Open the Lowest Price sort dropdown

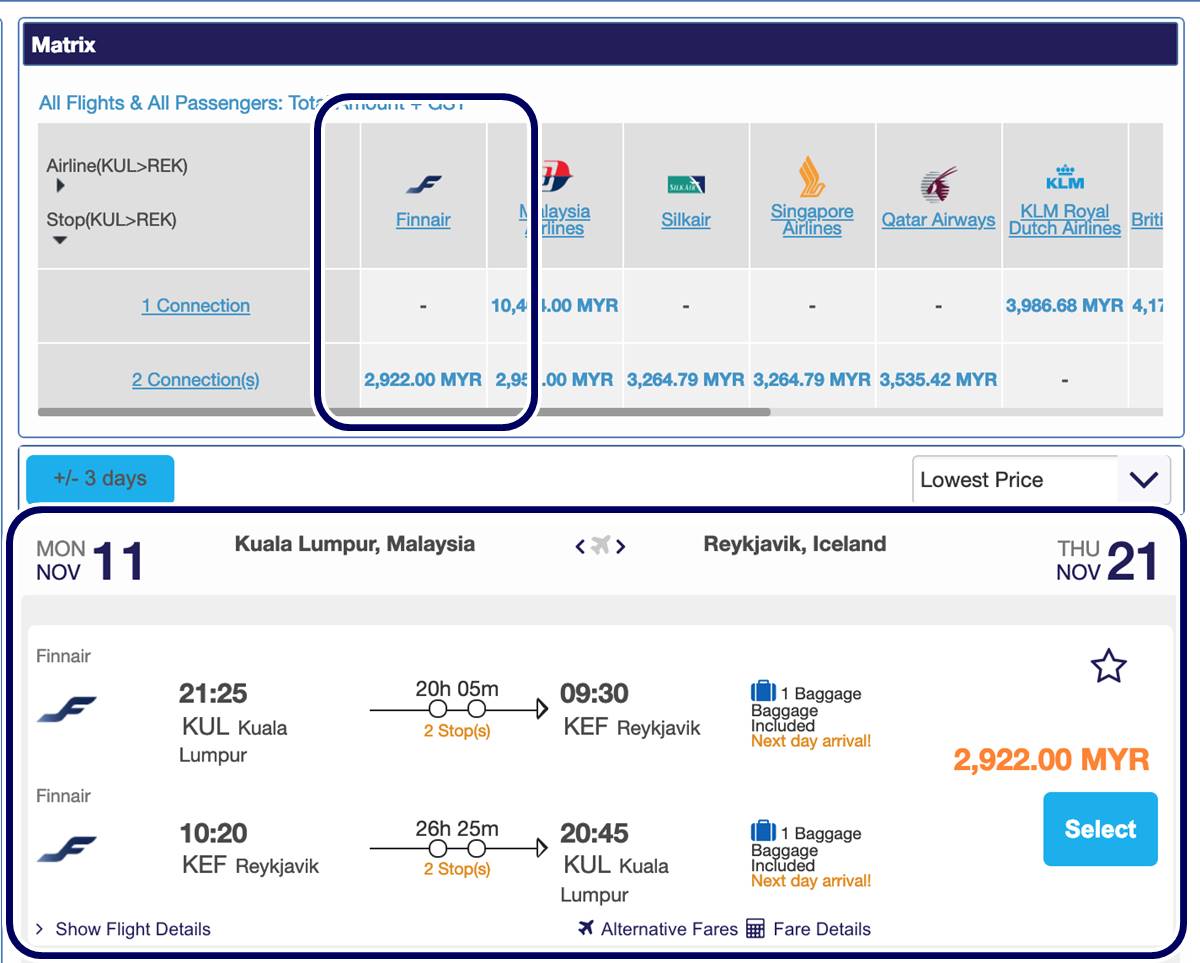pos(1041,480)
